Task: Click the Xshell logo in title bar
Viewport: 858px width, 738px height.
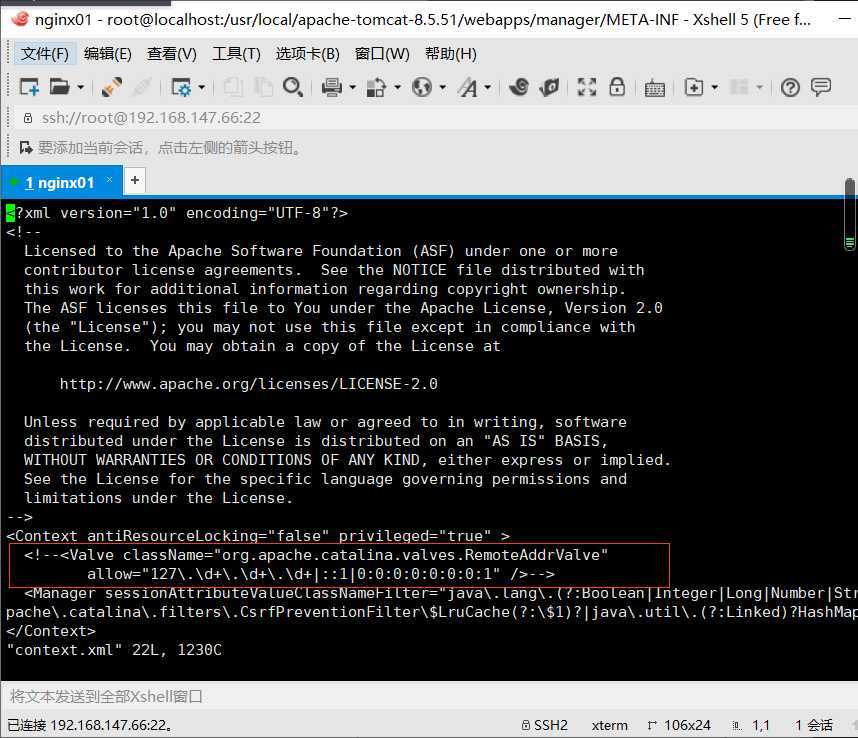Action: coord(20,19)
